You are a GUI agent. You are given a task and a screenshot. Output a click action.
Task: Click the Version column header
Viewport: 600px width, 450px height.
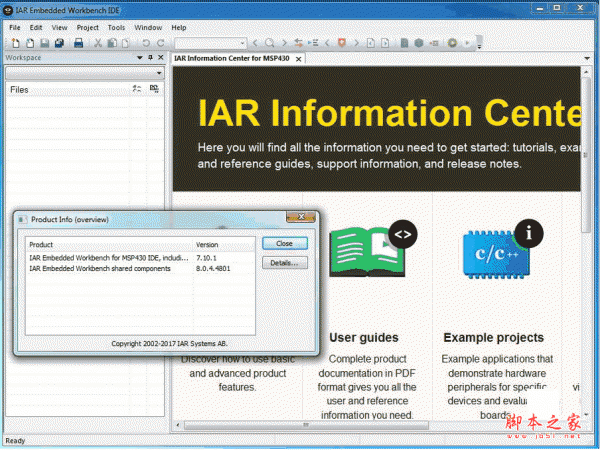click(x=224, y=245)
